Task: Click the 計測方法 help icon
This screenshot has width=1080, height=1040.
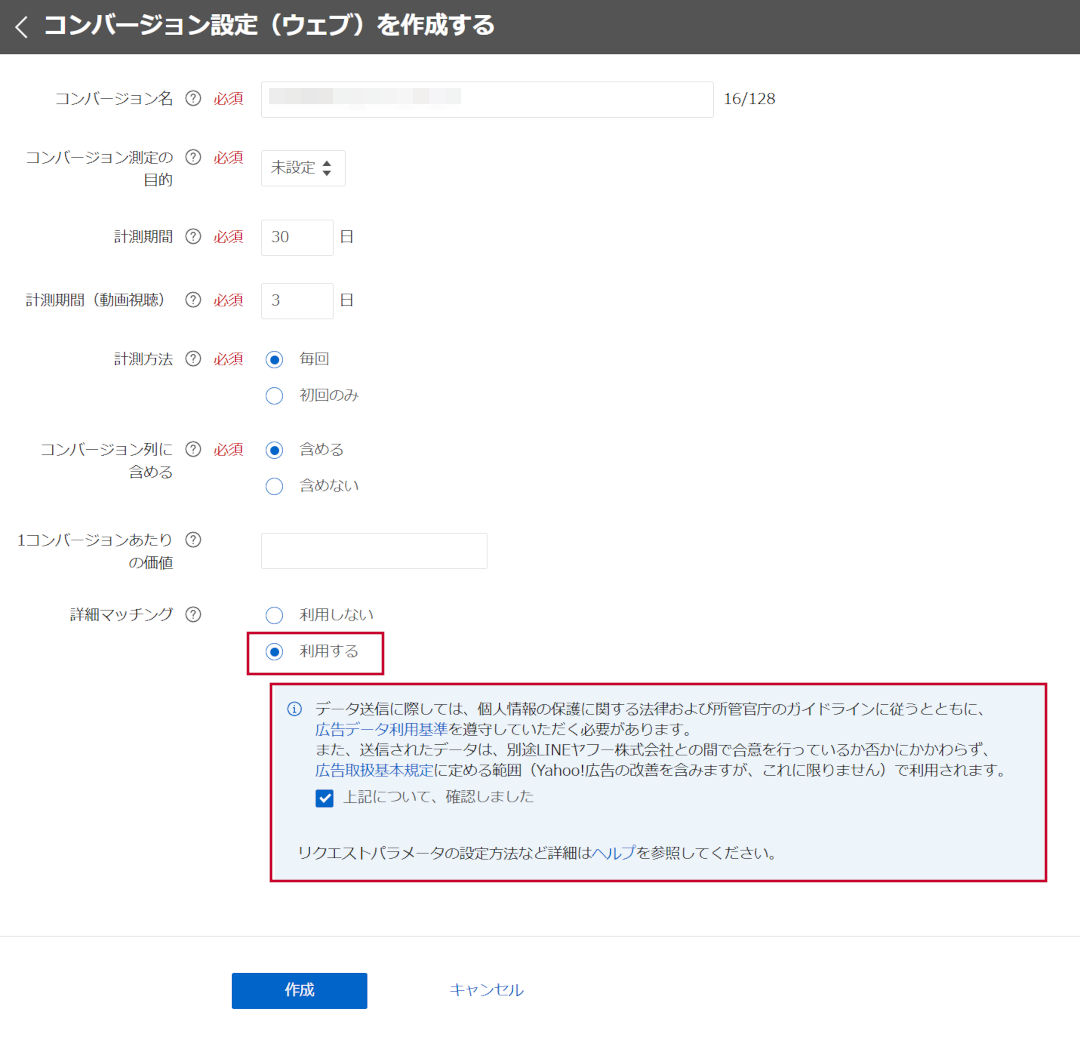Action: coord(194,359)
